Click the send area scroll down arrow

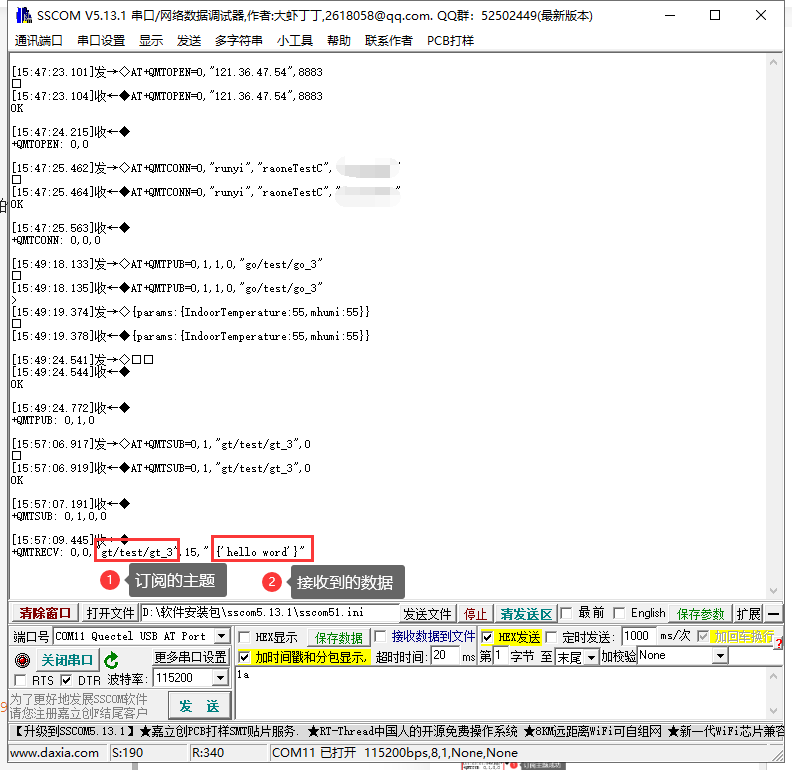(x=773, y=711)
